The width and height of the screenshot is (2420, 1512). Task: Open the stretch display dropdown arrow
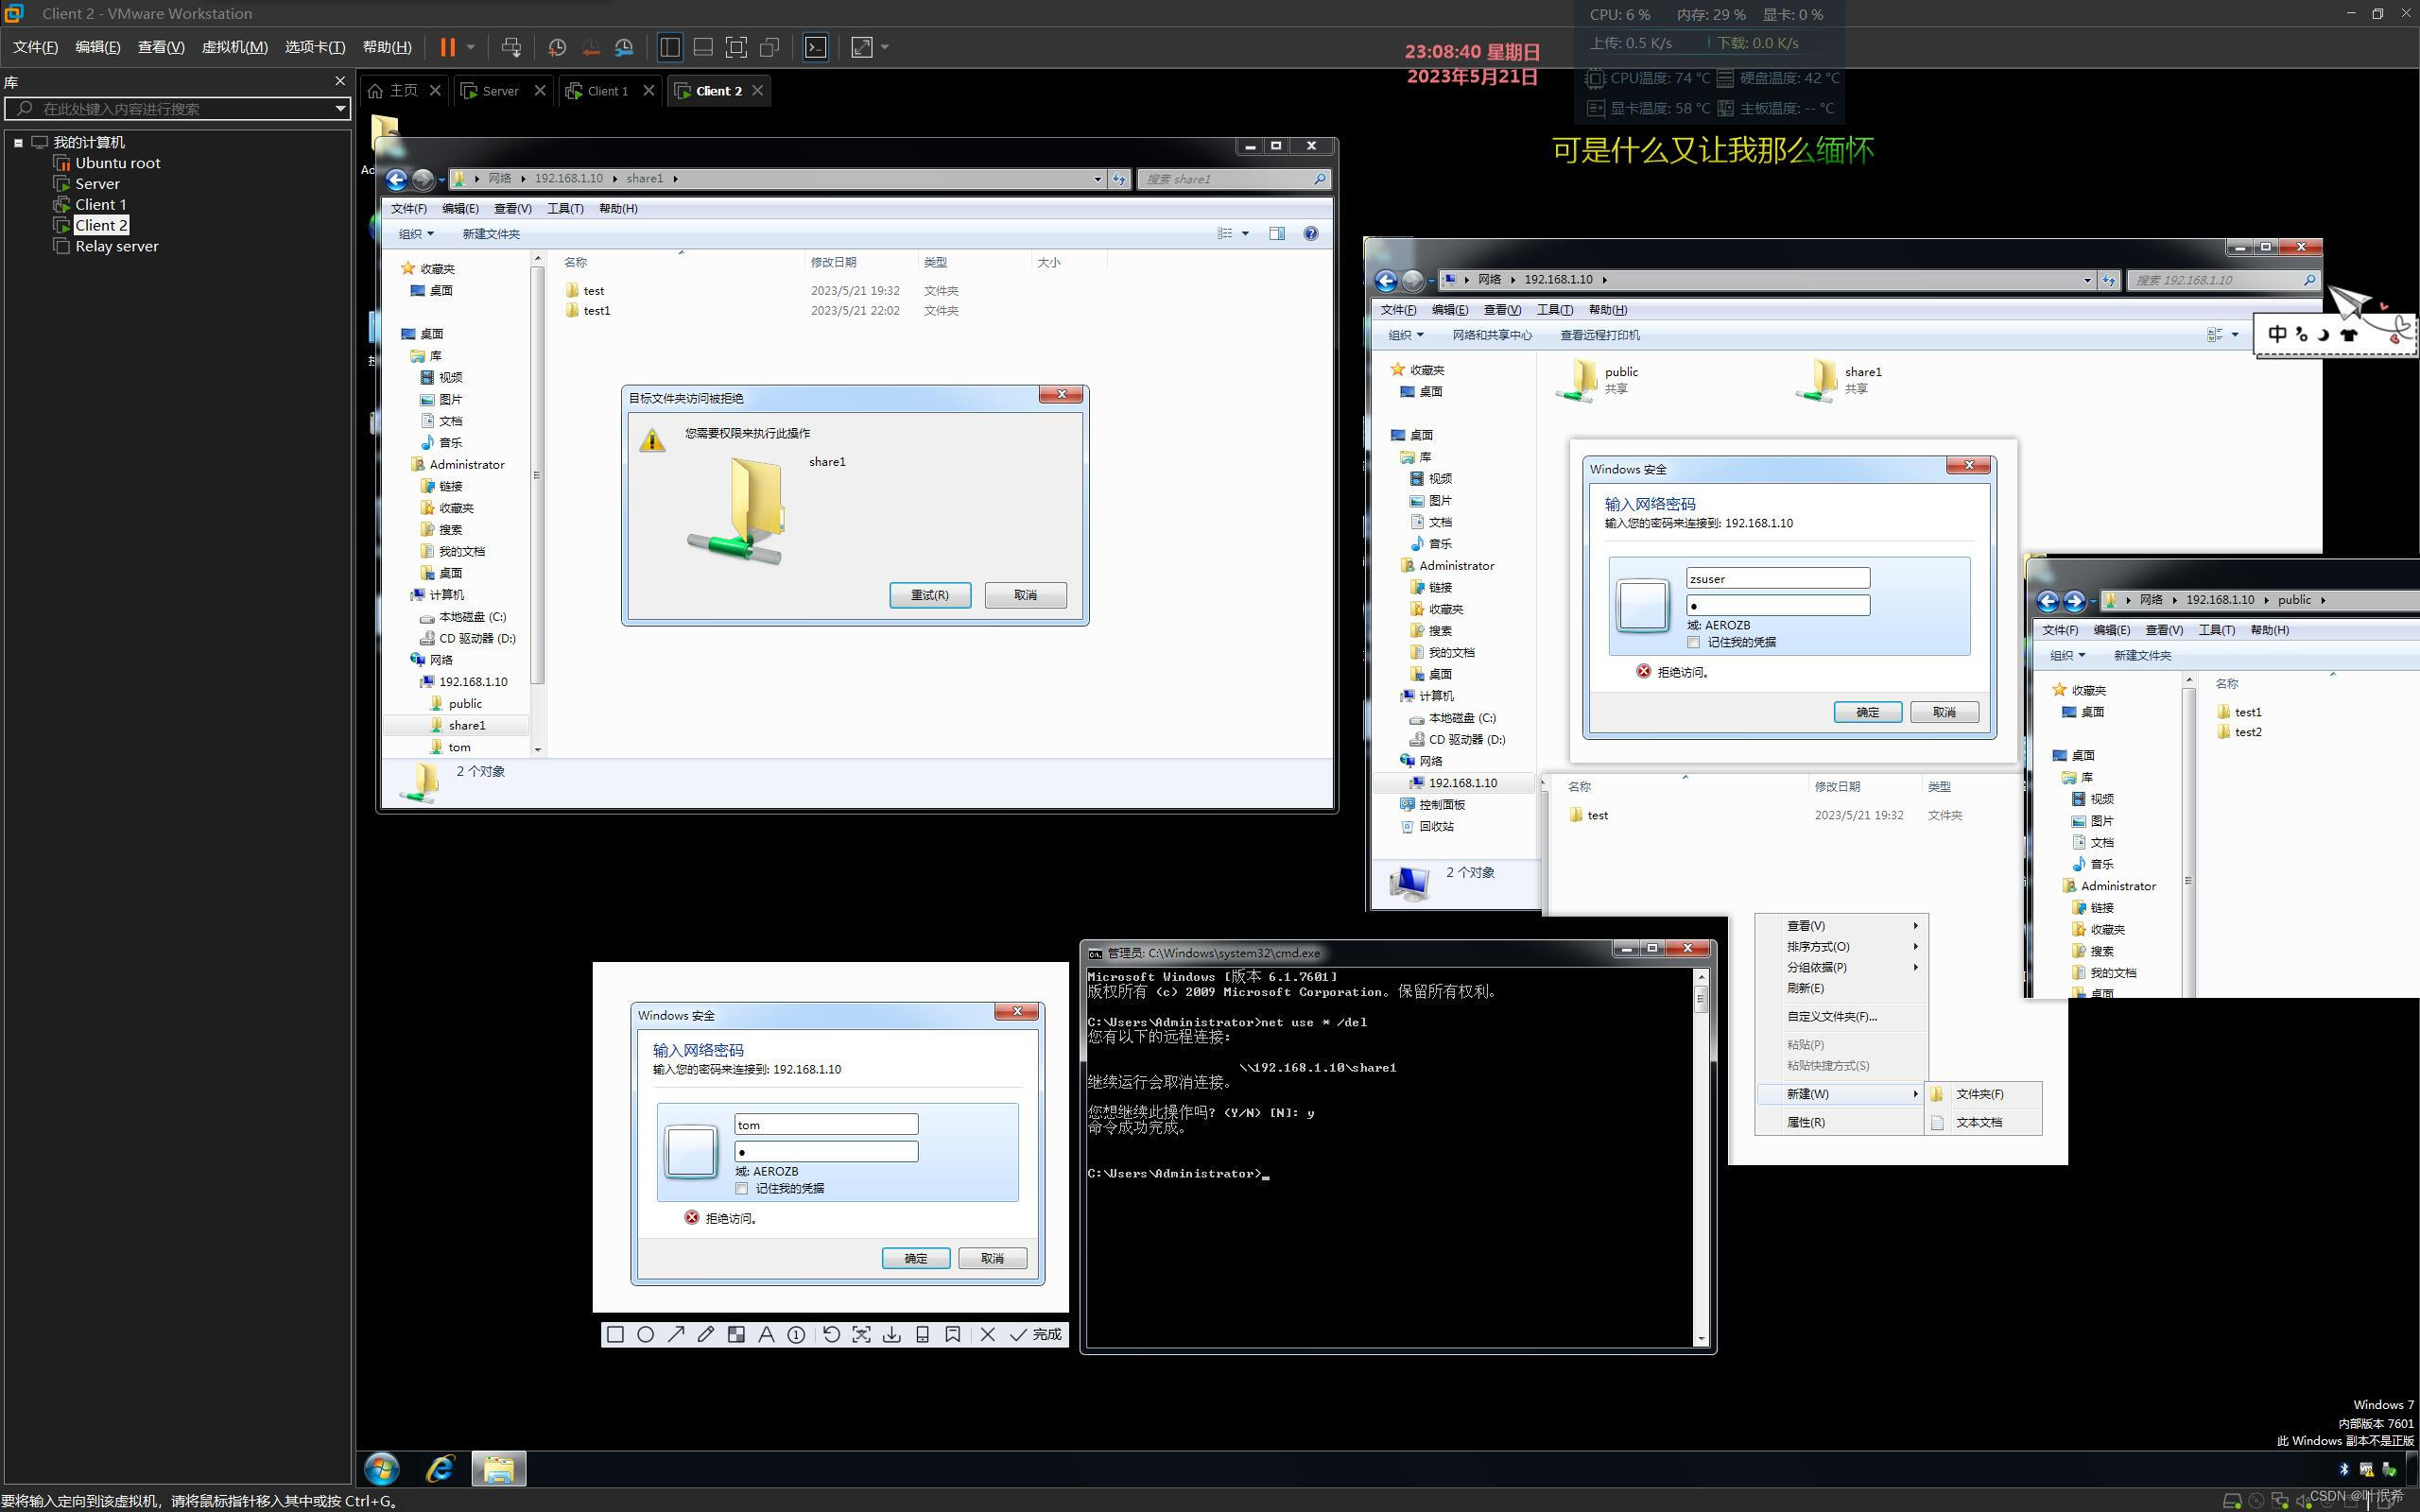[x=884, y=47]
